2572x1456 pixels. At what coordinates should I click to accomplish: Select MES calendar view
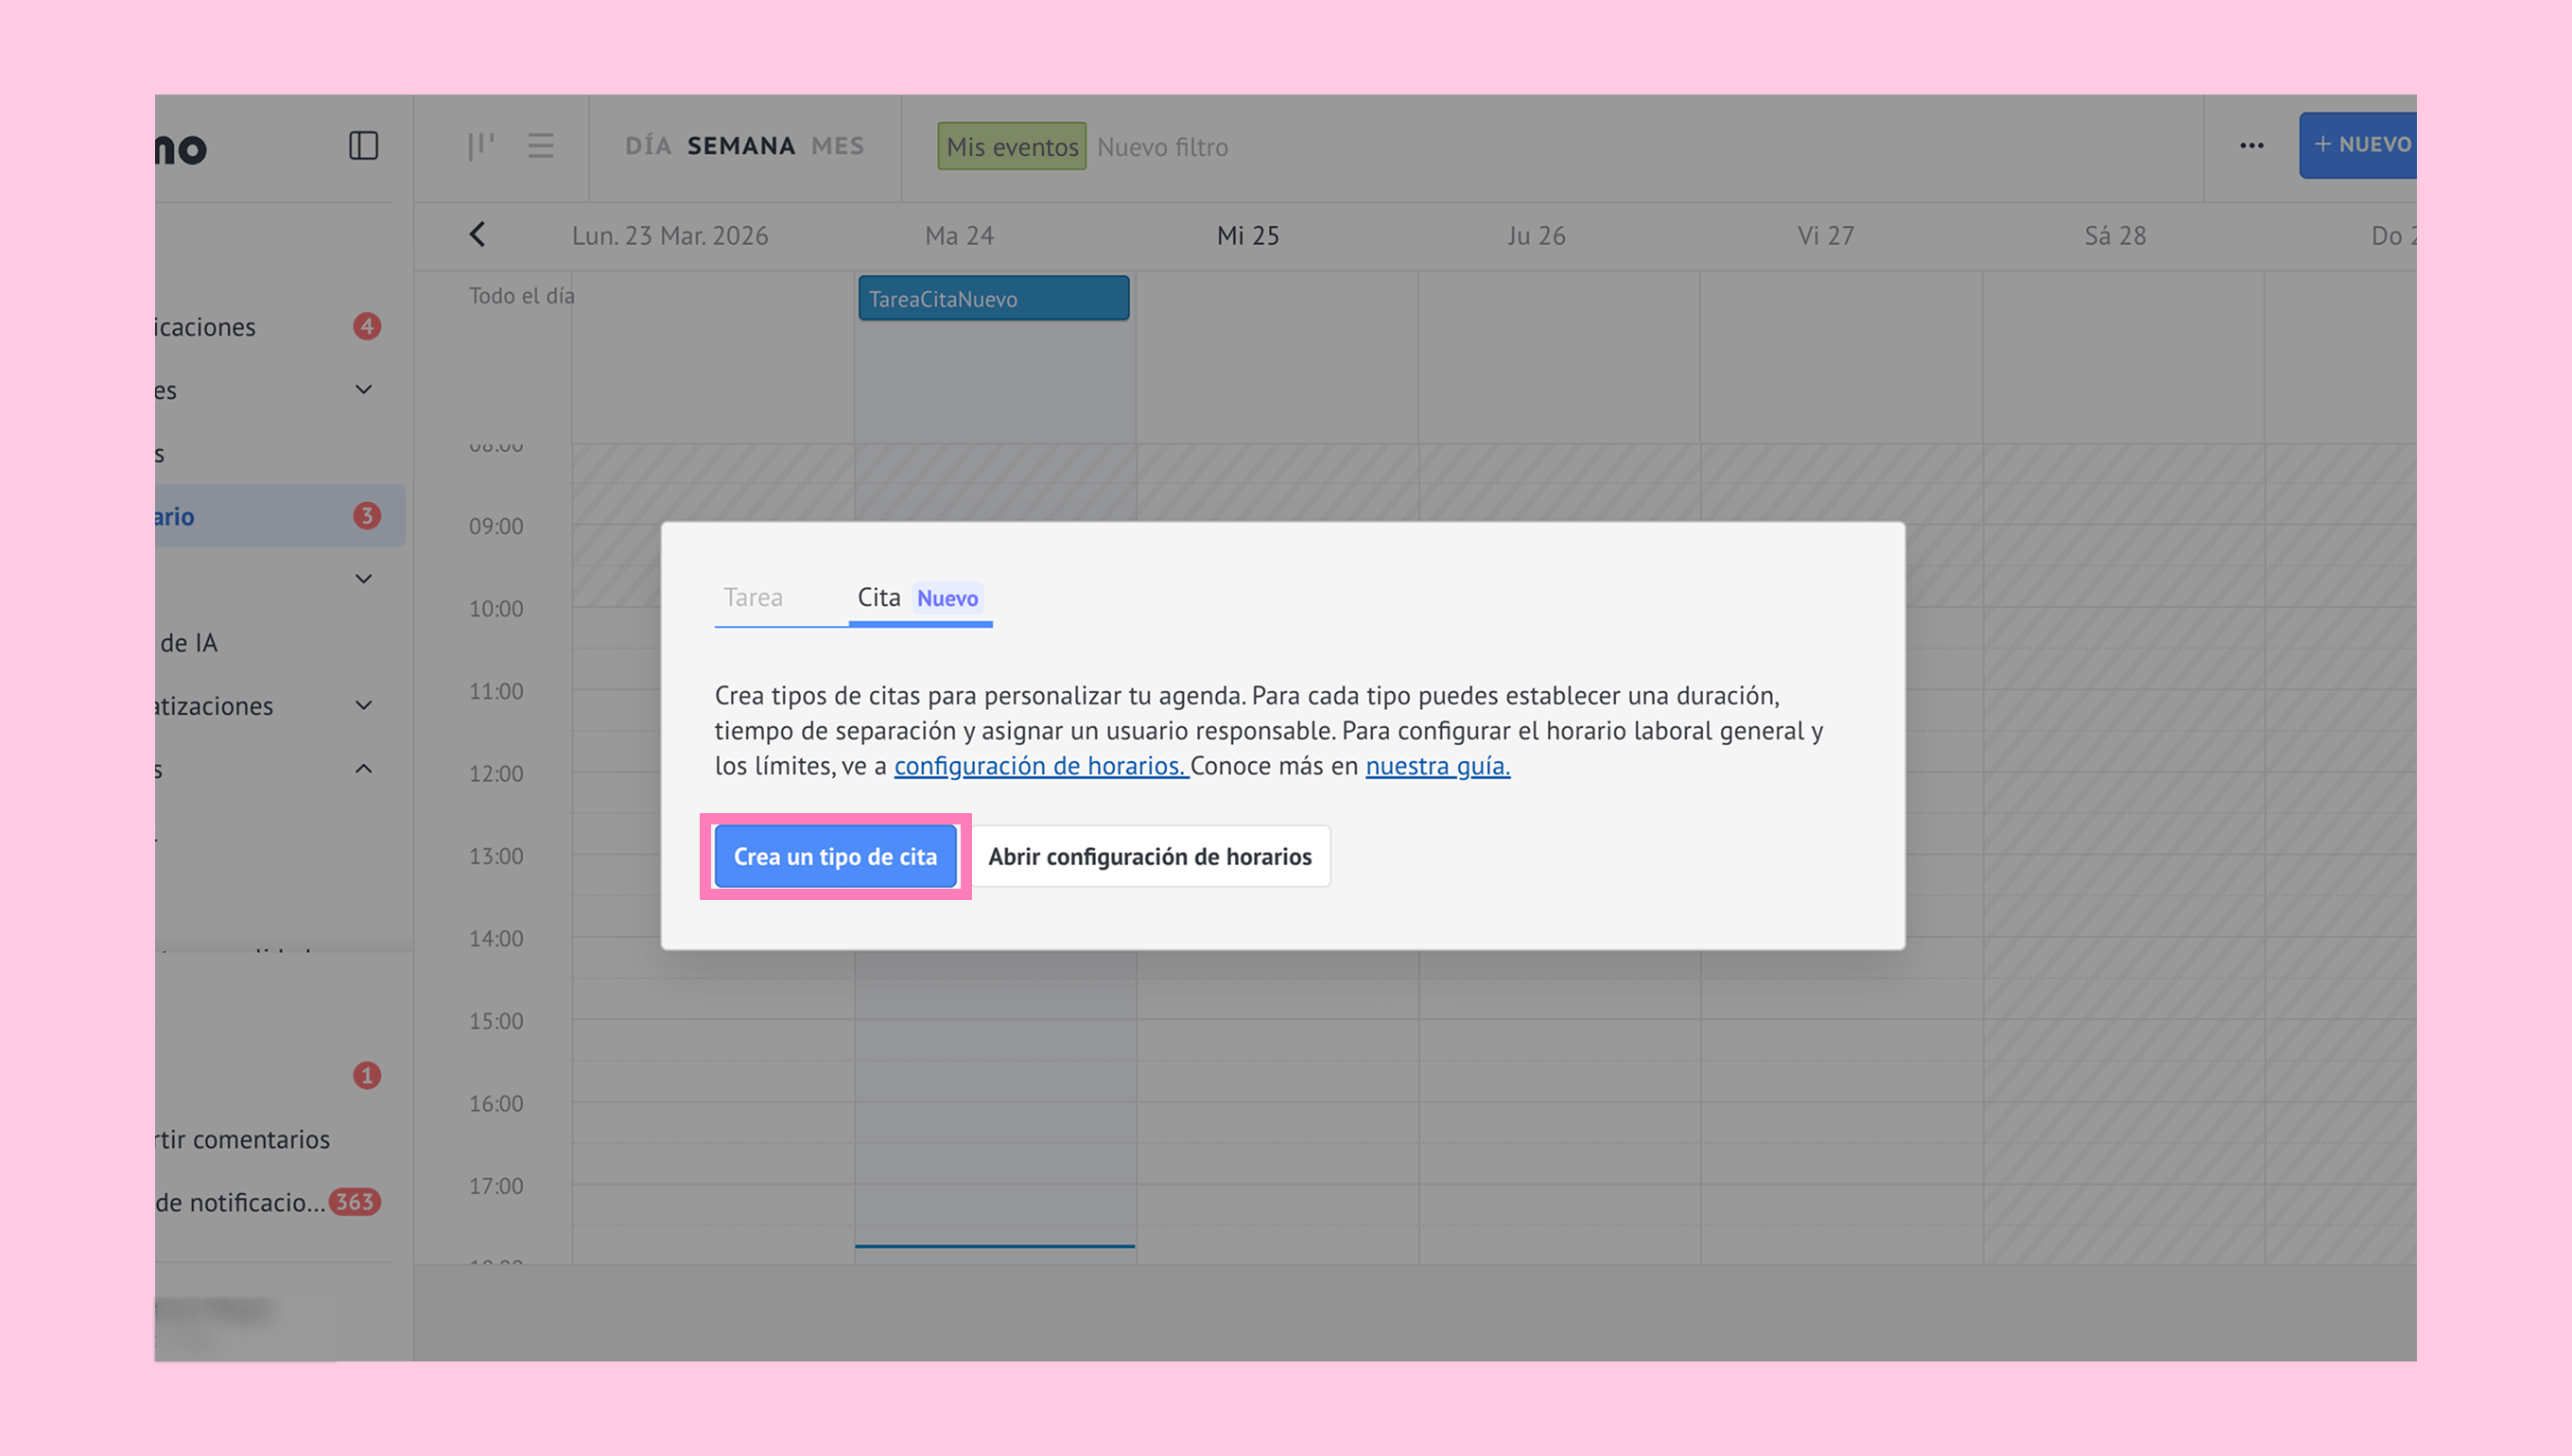[837, 146]
